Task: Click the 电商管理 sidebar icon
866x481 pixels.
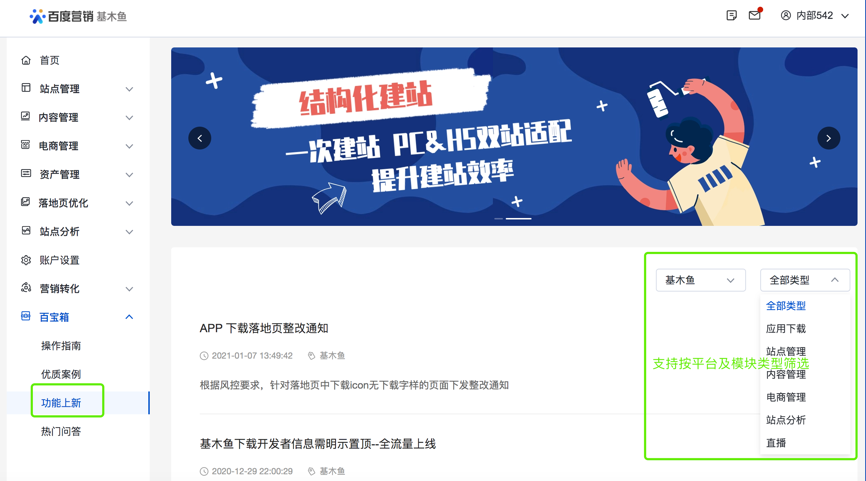Action: click(25, 145)
